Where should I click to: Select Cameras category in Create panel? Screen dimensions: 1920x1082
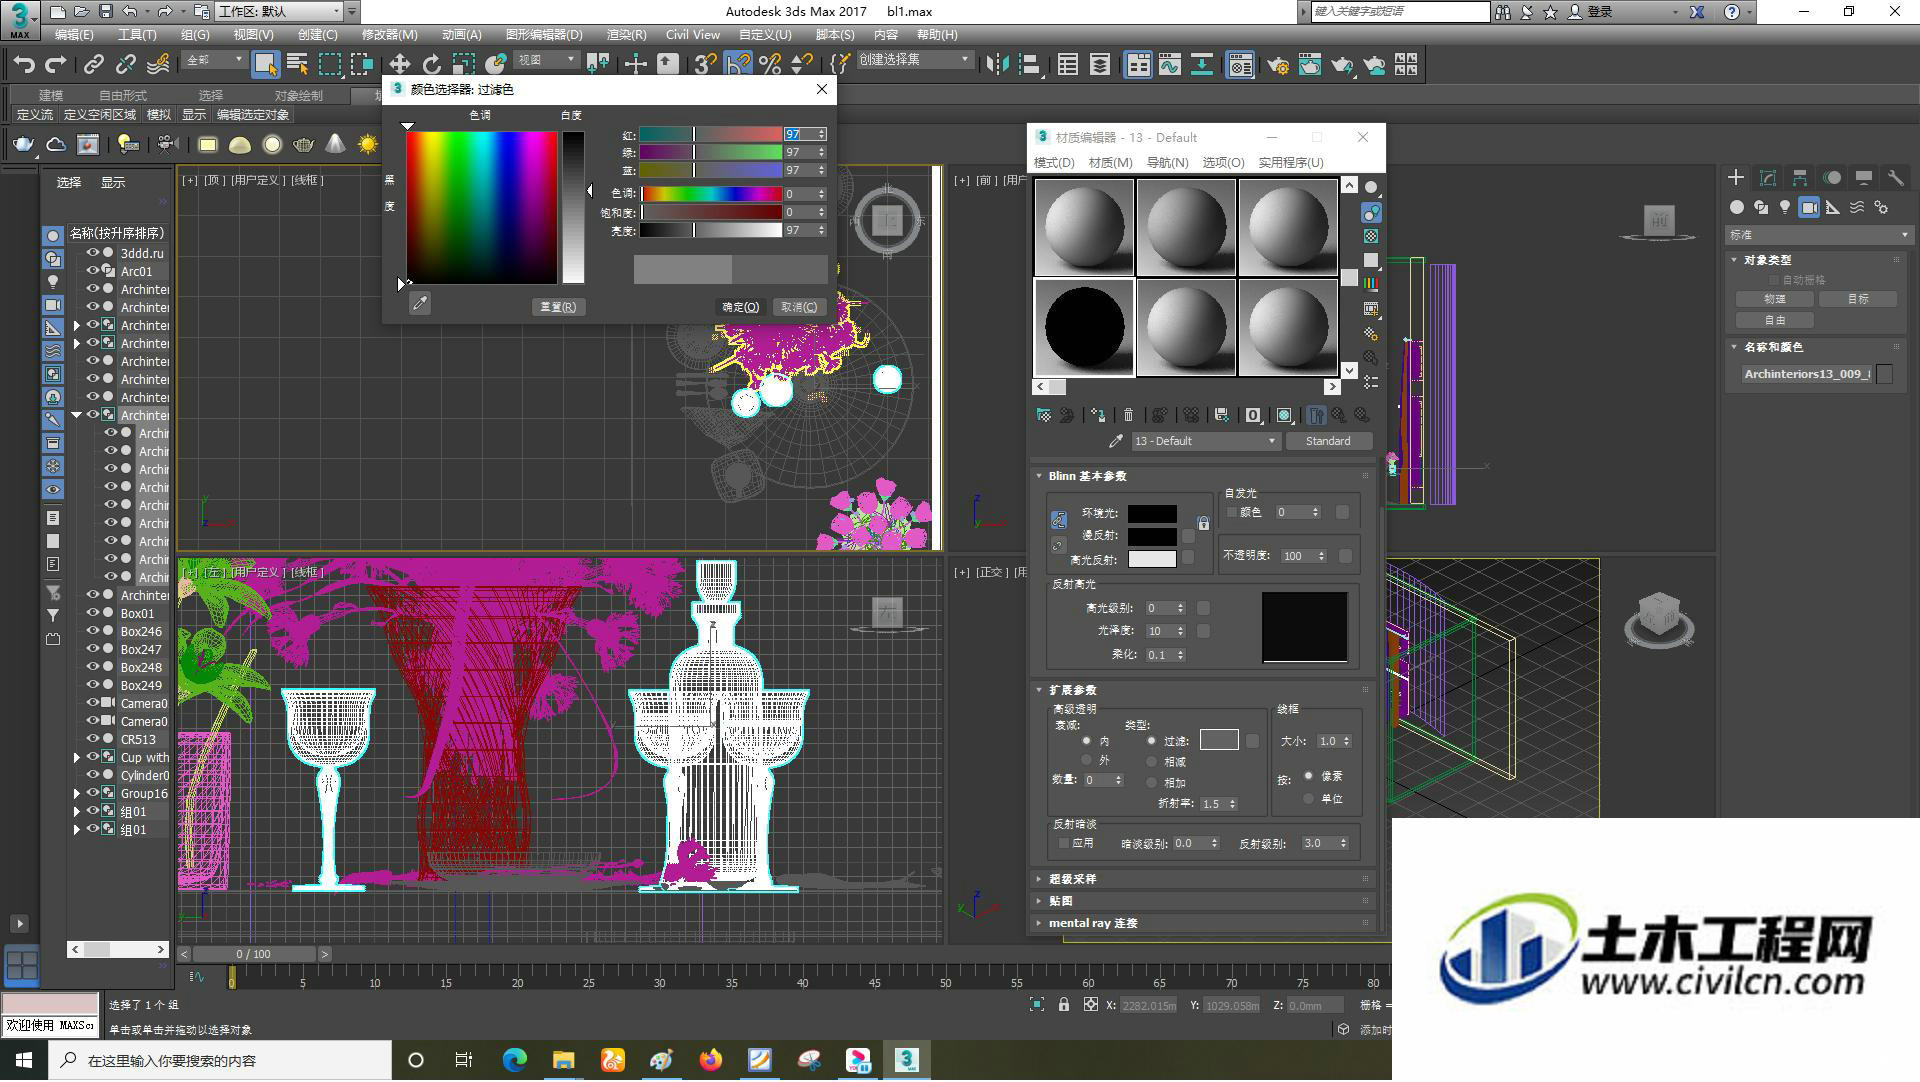pyautogui.click(x=1809, y=207)
